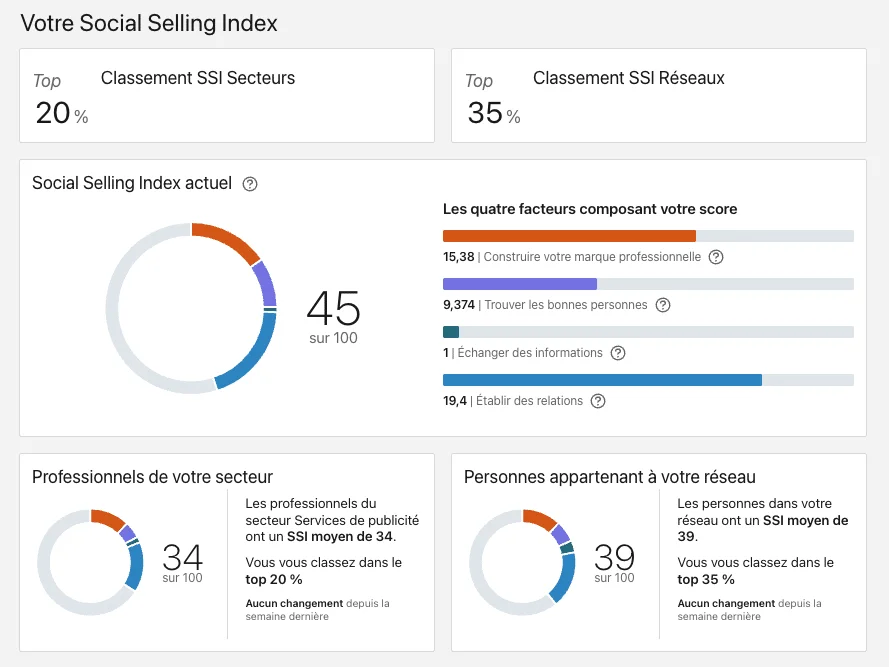Select the Classement SSI Réseaux heading
The width and height of the screenshot is (889, 667).
point(629,78)
